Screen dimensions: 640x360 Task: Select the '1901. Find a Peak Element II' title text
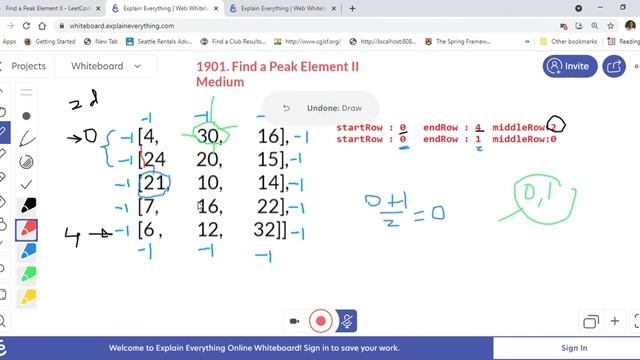pos(278,67)
